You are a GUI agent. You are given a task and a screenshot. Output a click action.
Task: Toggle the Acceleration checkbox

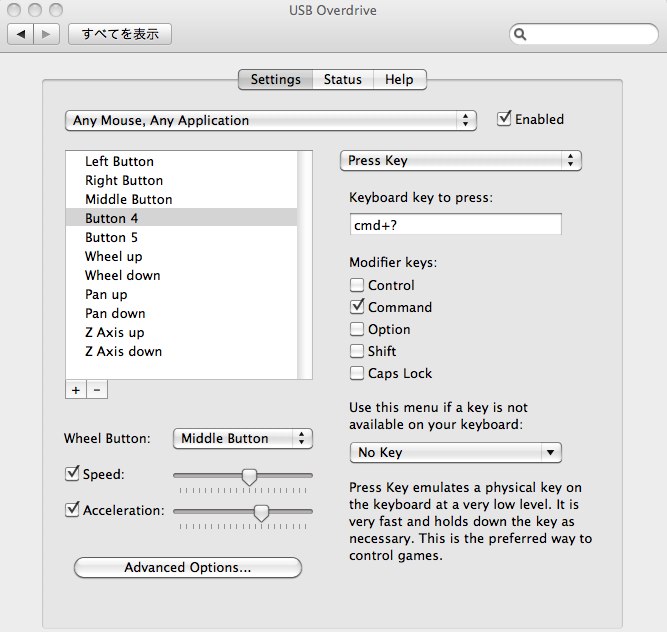coord(72,510)
